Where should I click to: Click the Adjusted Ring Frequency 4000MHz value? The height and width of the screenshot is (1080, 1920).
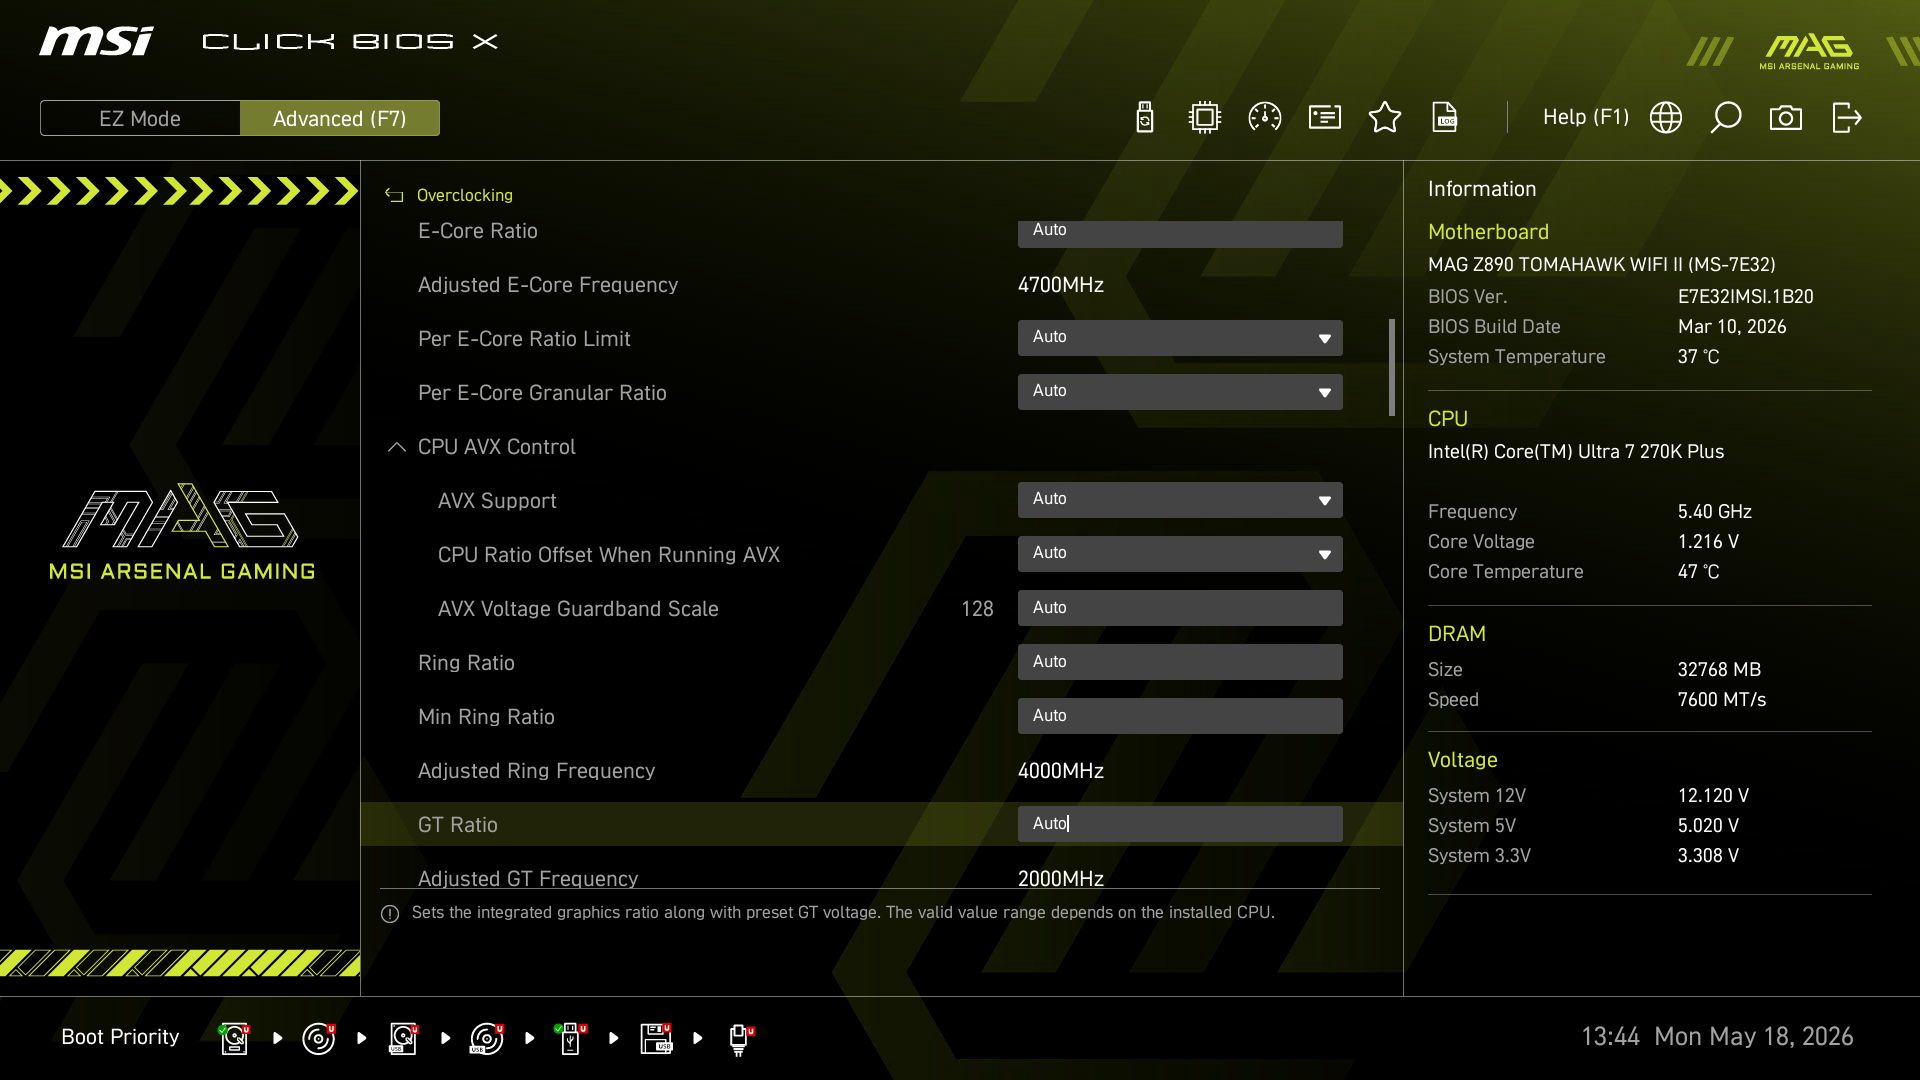coord(1061,771)
